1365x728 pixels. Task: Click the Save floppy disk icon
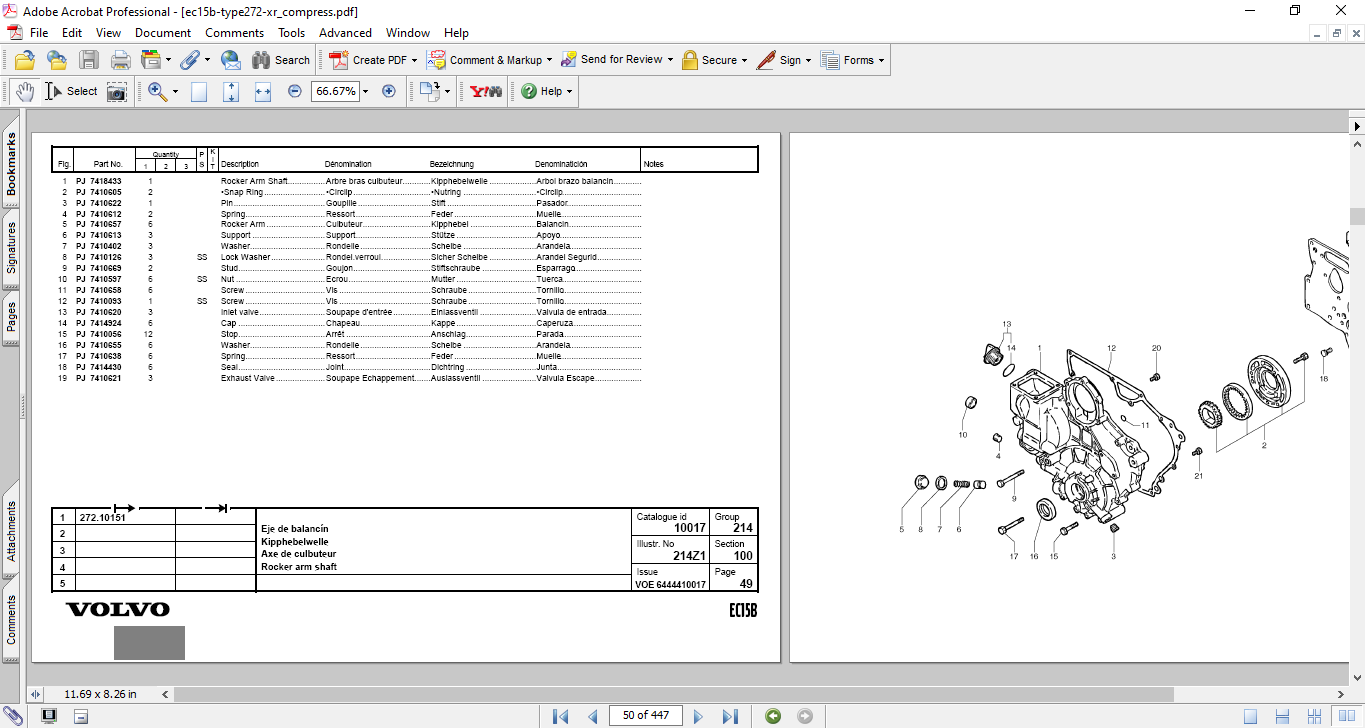[x=89, y=60]
